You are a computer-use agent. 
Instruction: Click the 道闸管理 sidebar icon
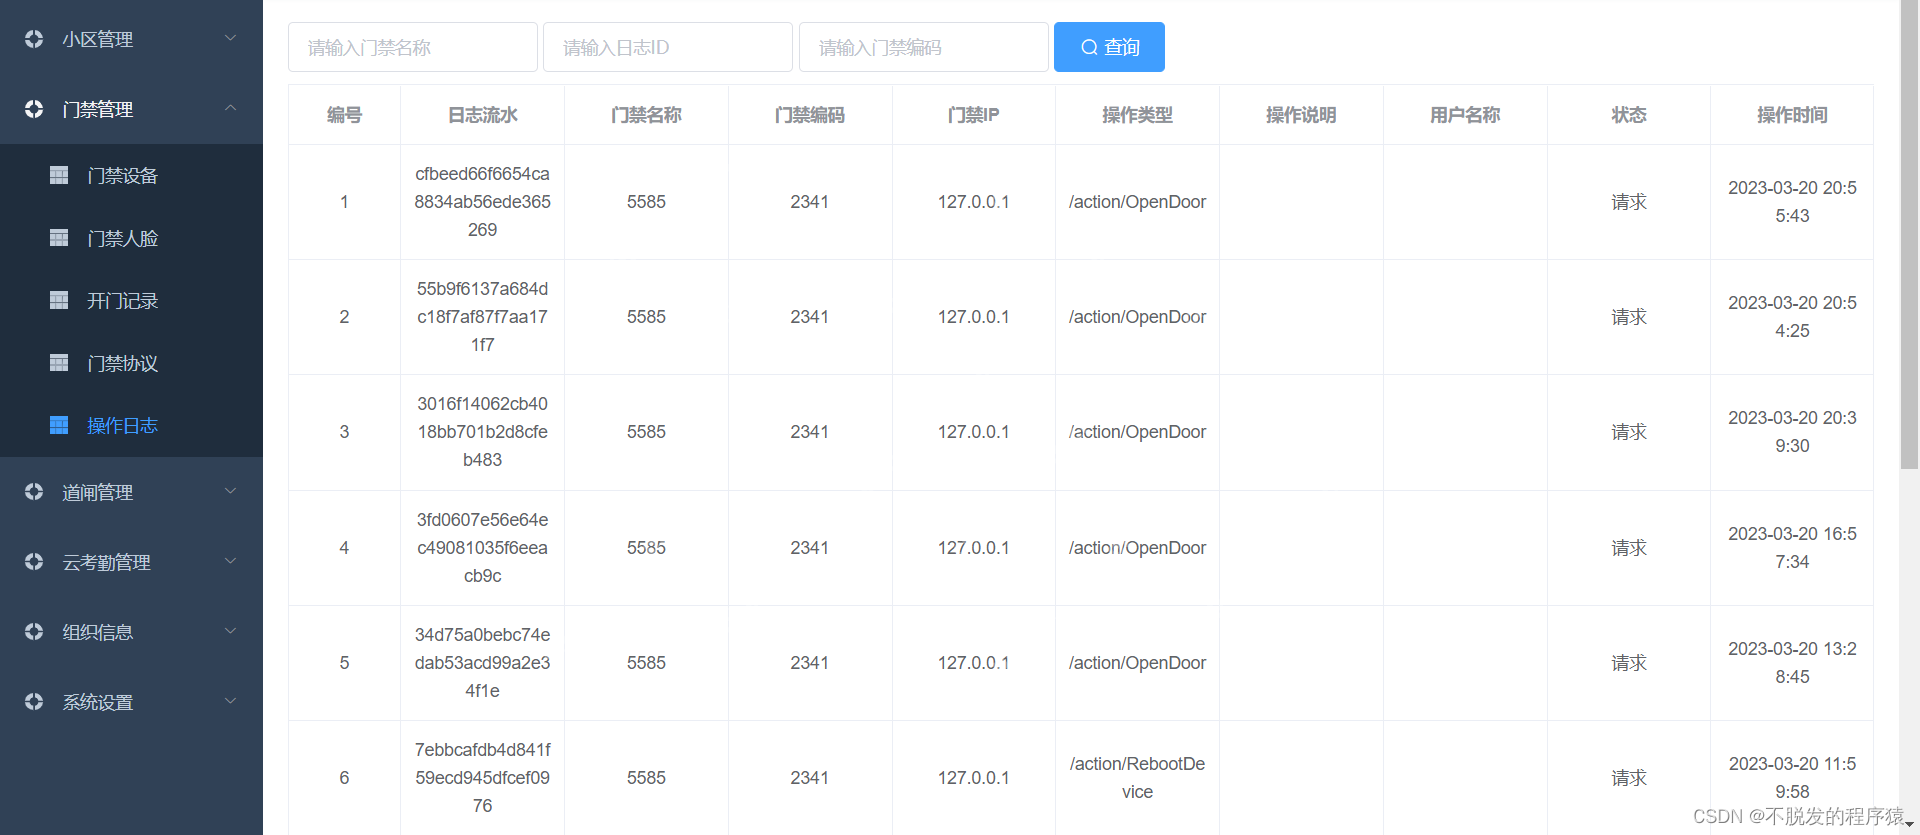34,492
